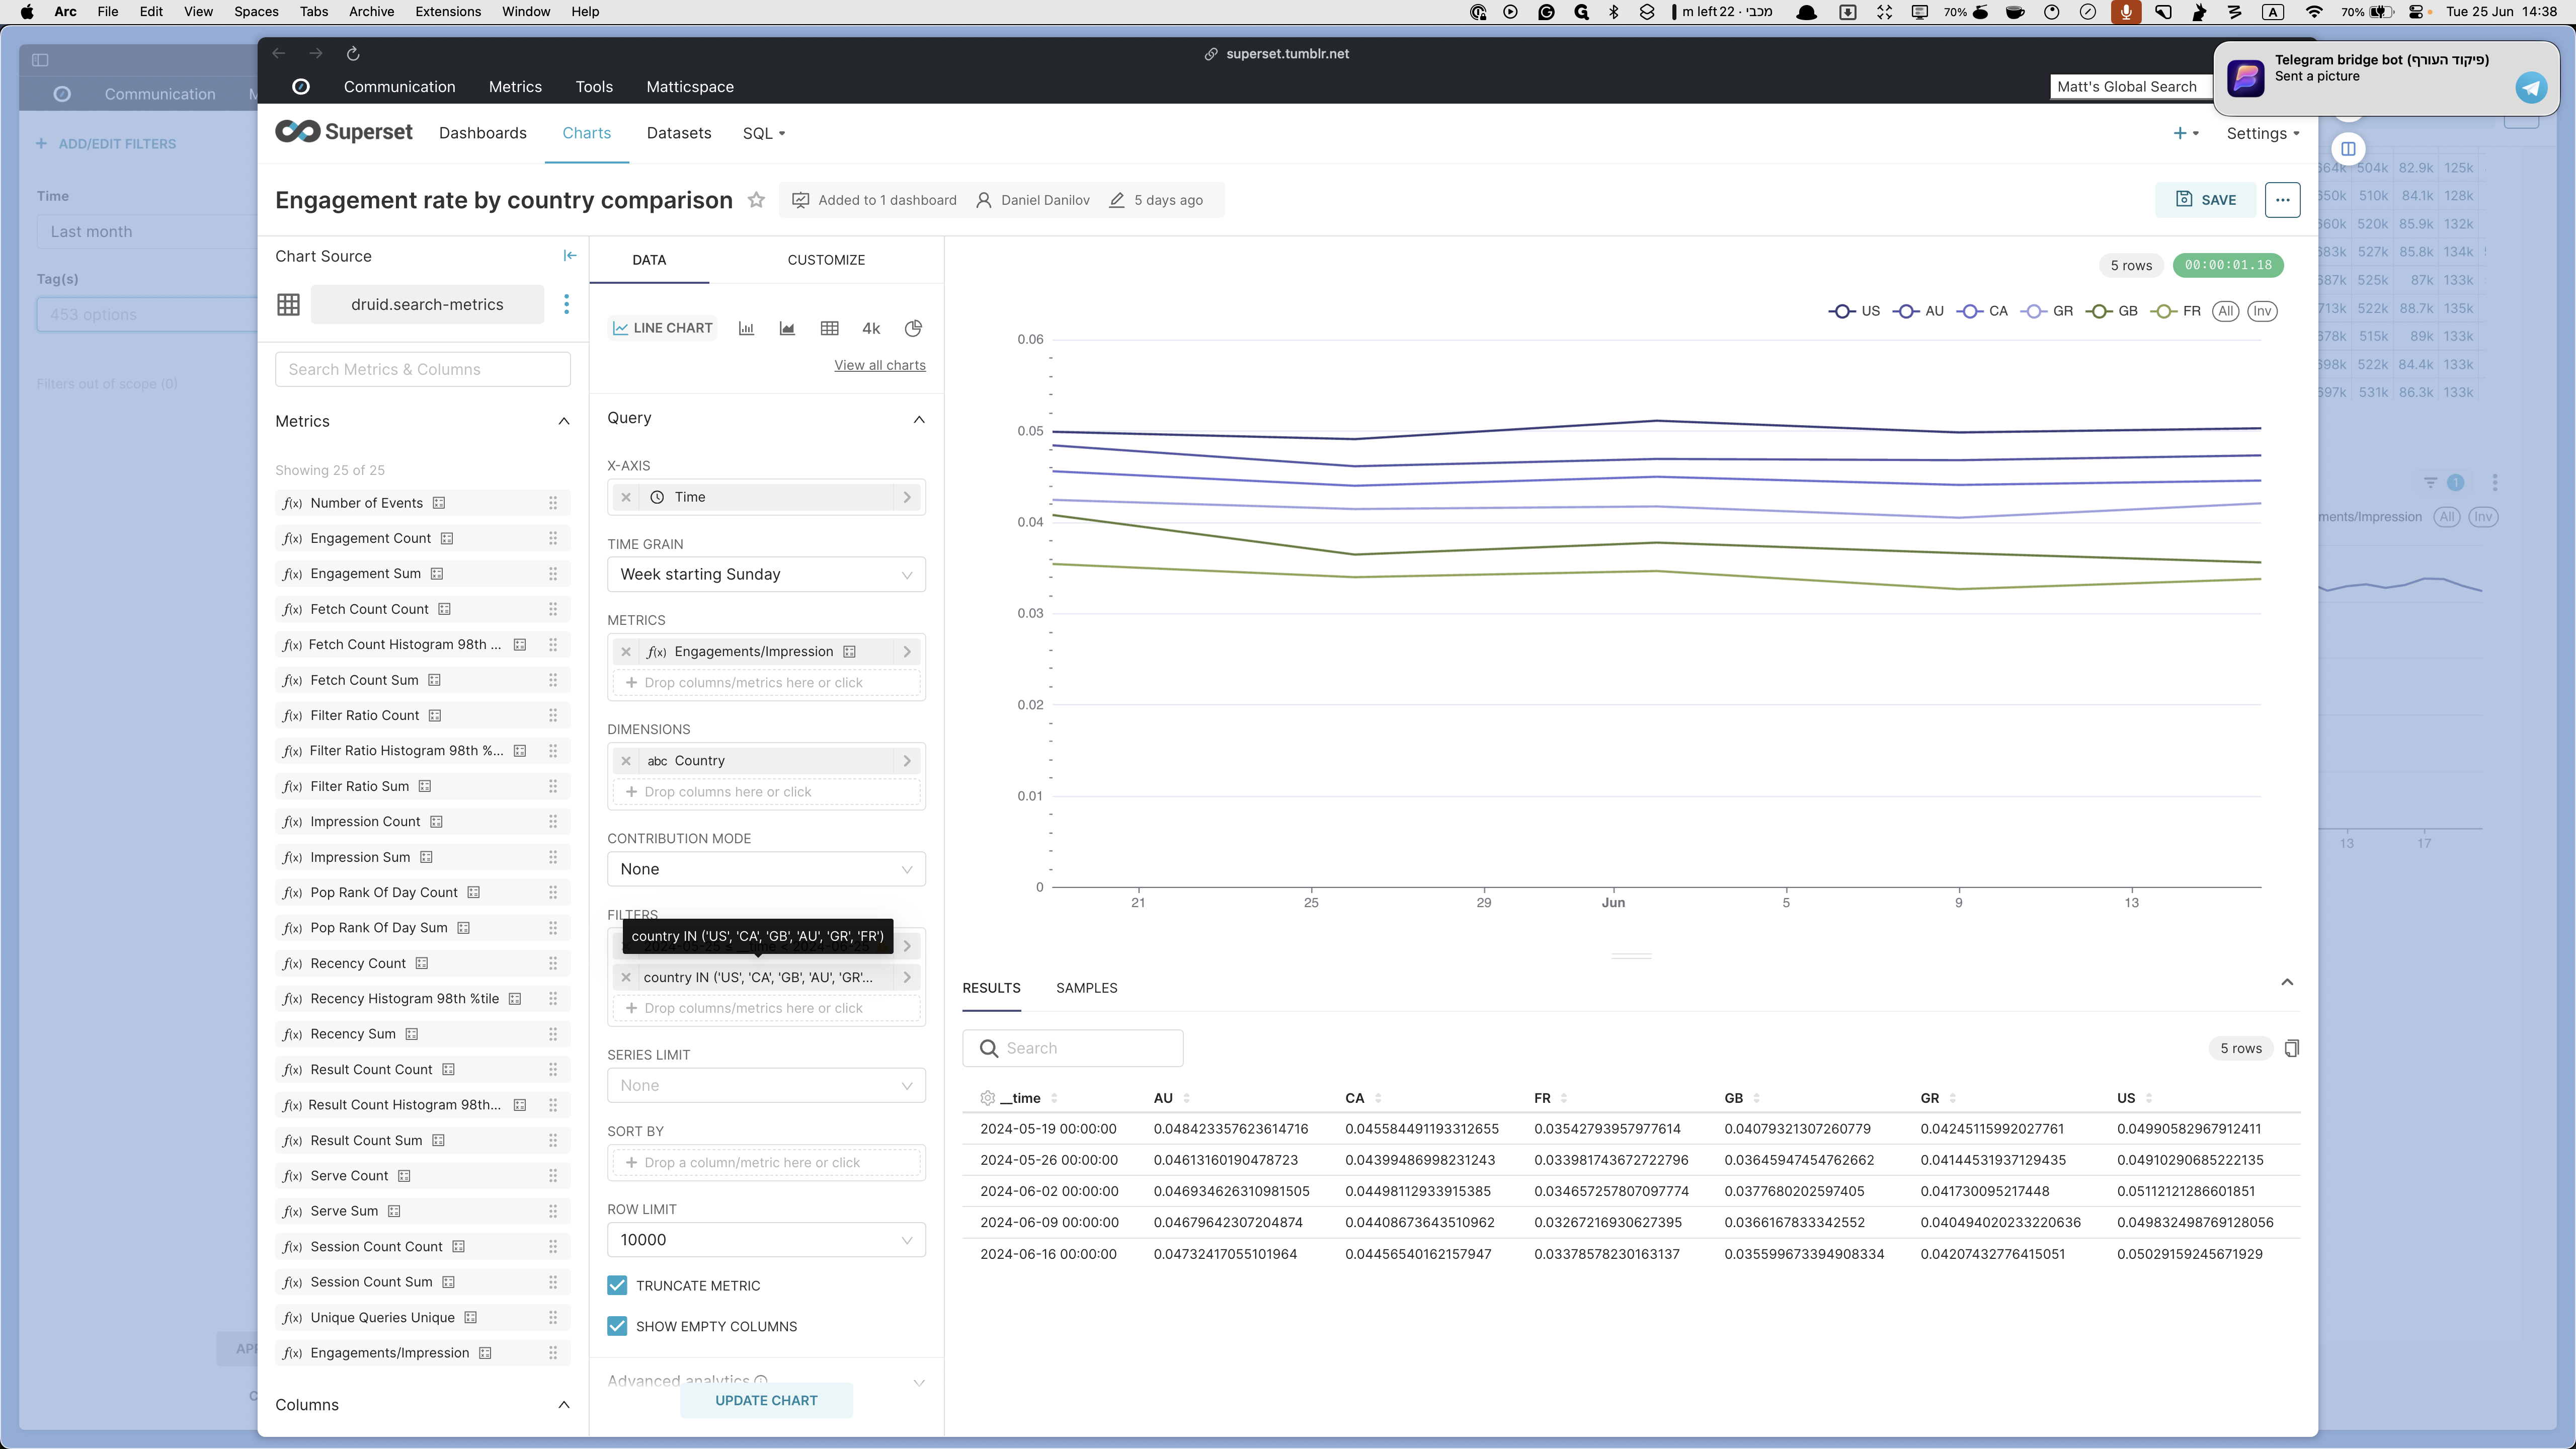
Task: Switch to the bar chart type icon
Action: 746,328
